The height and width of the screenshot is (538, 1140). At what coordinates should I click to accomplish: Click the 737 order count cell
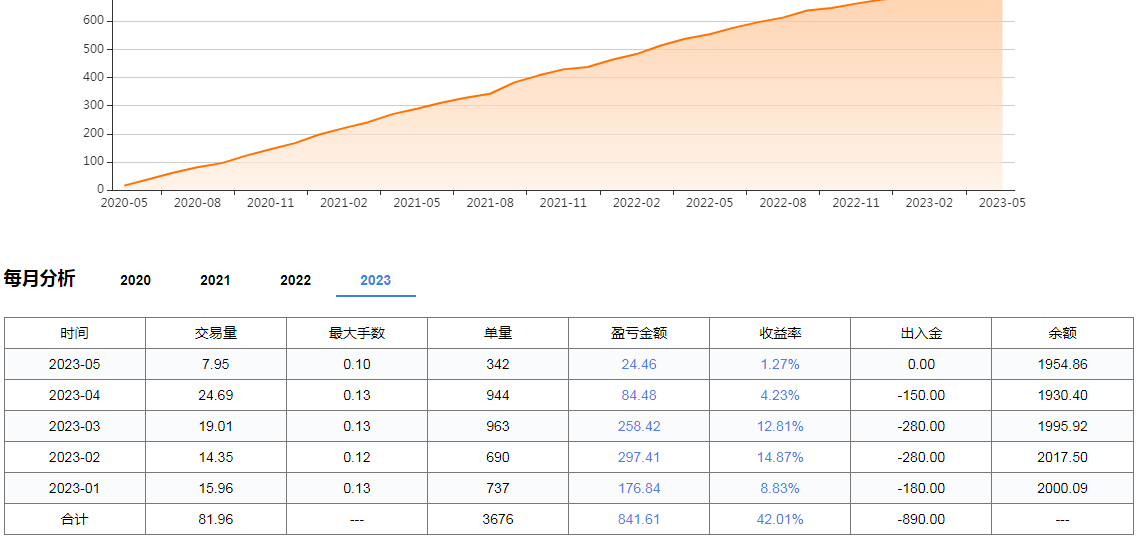(498, 489)
